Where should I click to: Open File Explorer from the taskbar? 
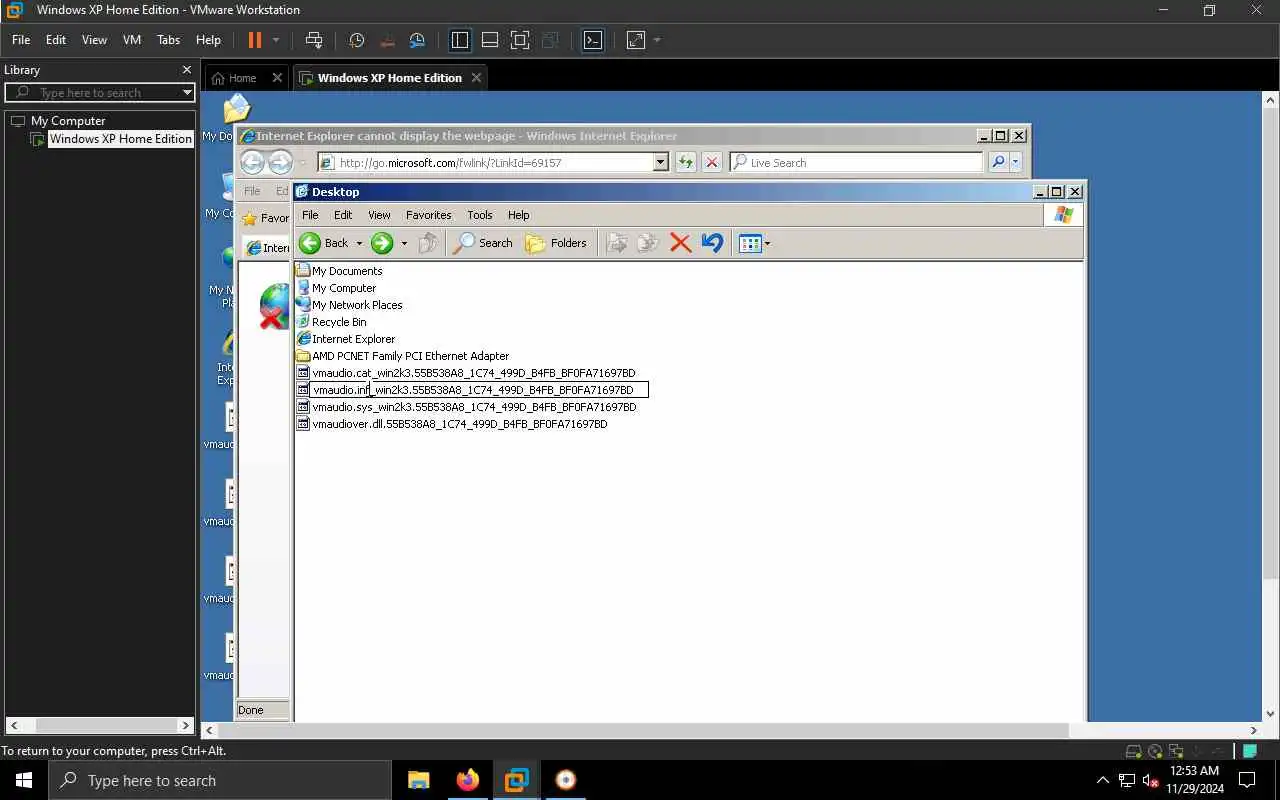point(418,780)
